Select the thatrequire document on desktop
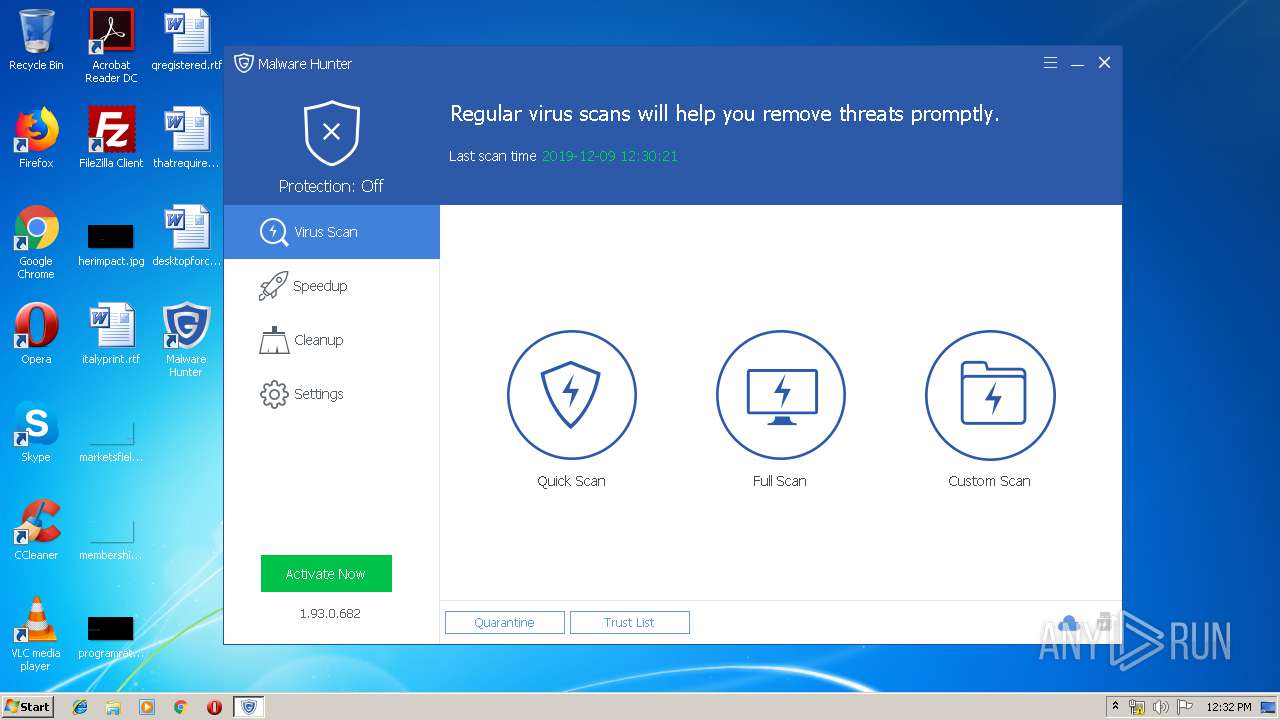The width and height of the screenshot is (1280, 720). [186, 138]
